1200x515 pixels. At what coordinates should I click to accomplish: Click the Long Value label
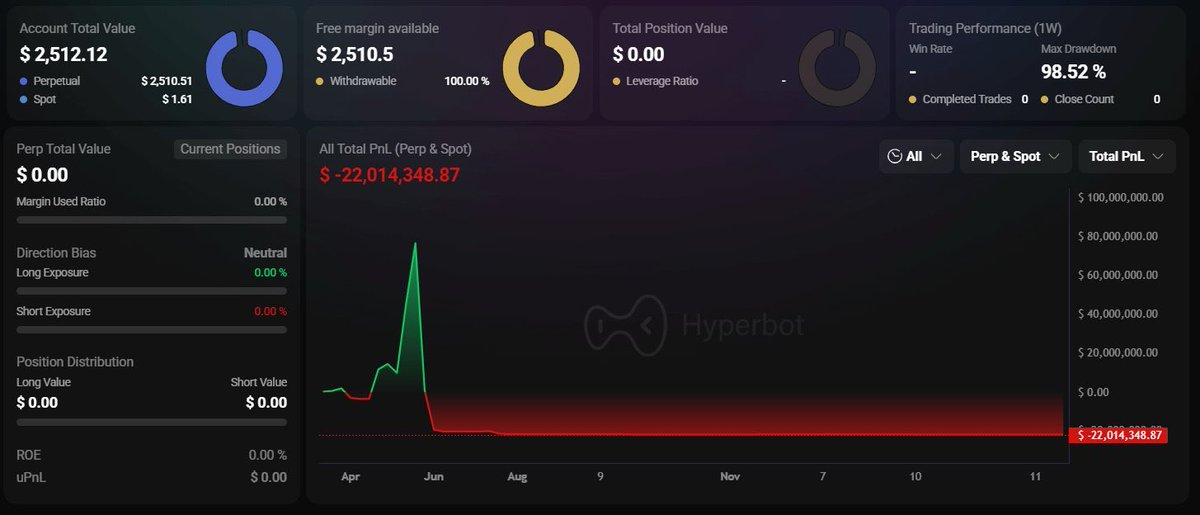click(44, 382)
